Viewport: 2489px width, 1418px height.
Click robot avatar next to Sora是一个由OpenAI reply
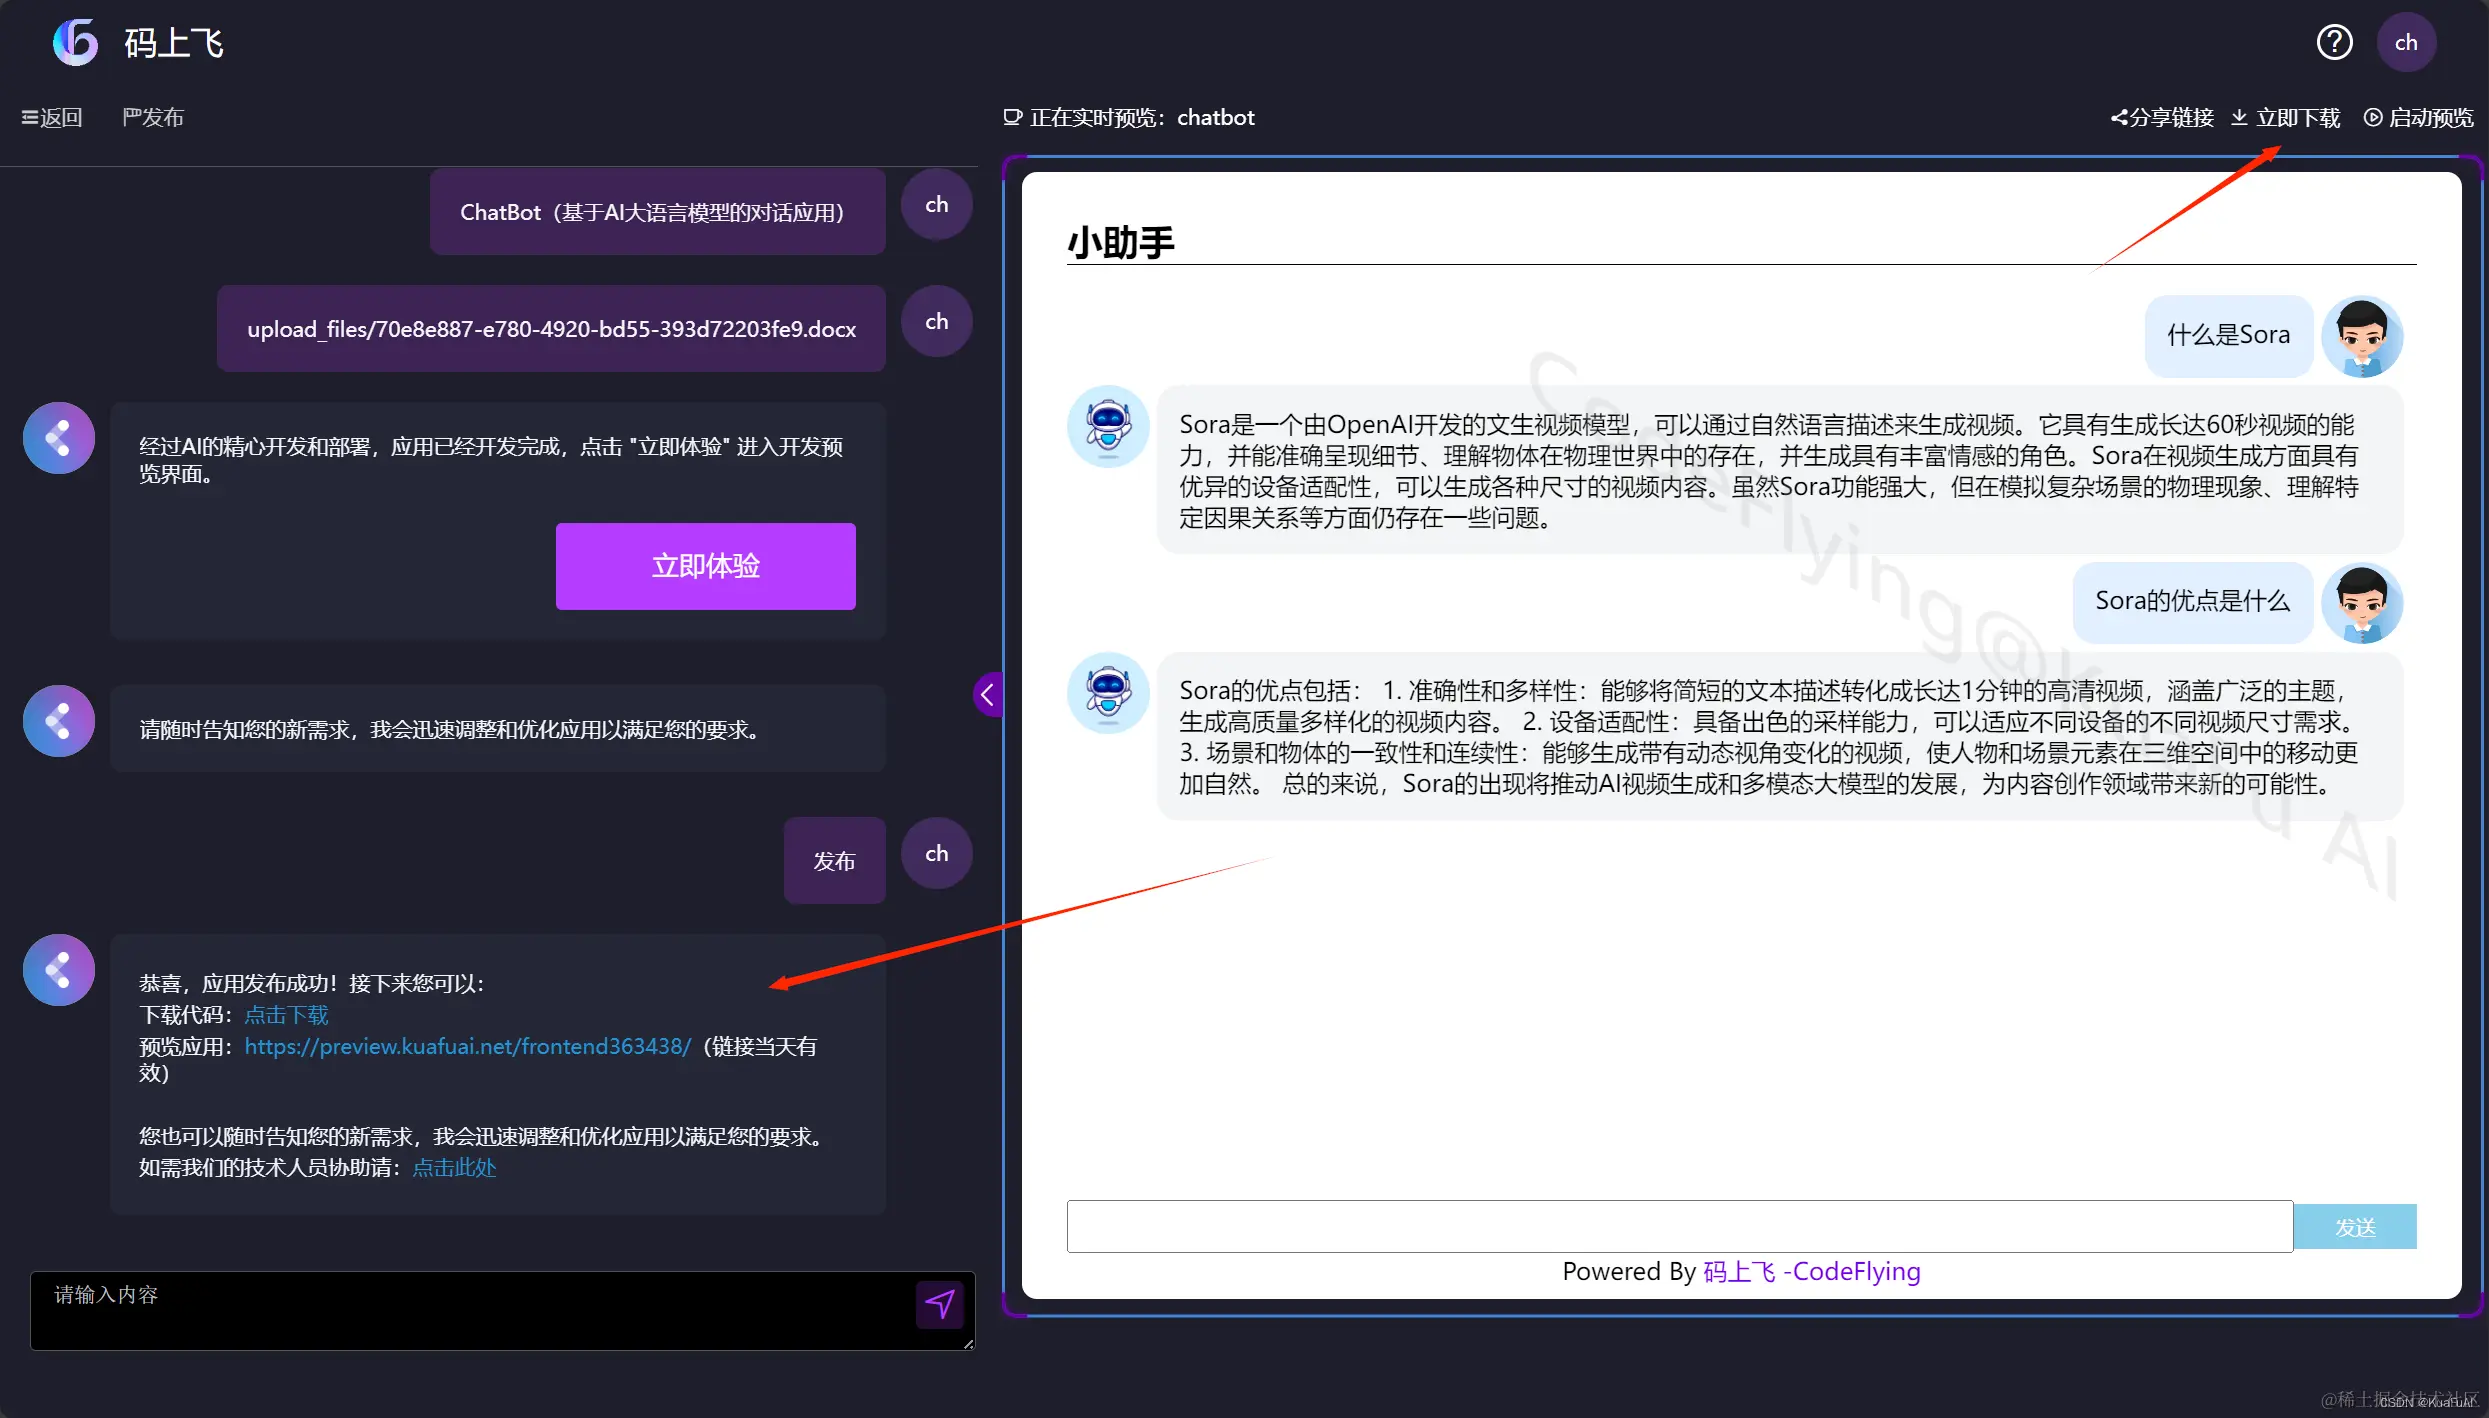[x=1108, y=427]
